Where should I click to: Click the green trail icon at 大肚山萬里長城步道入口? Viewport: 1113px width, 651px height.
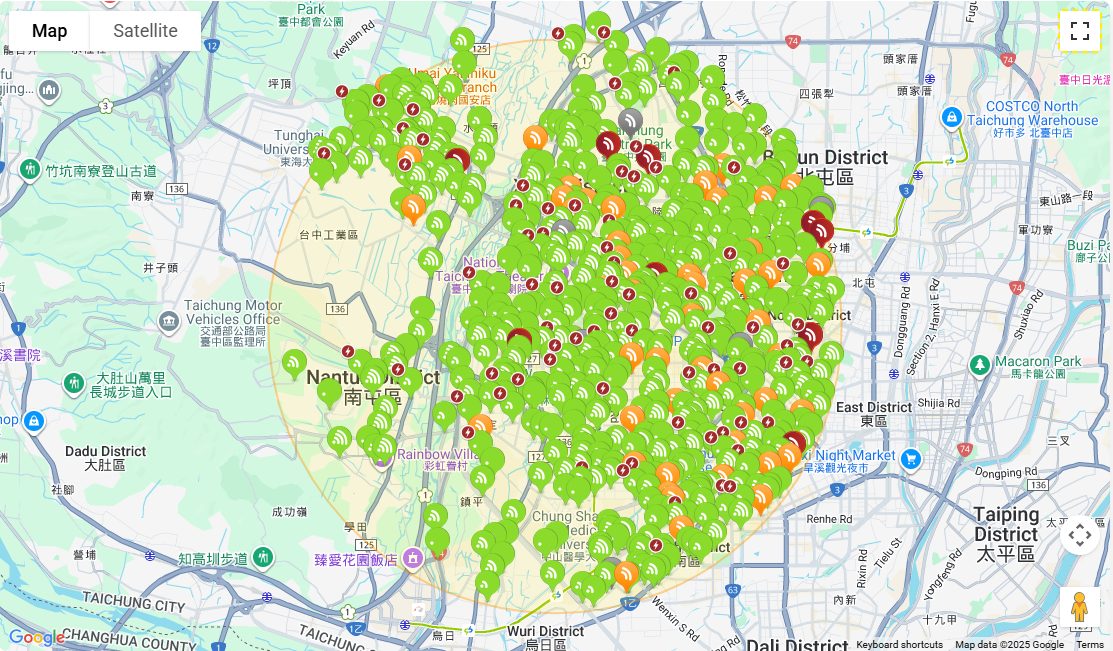pos(74,382)
